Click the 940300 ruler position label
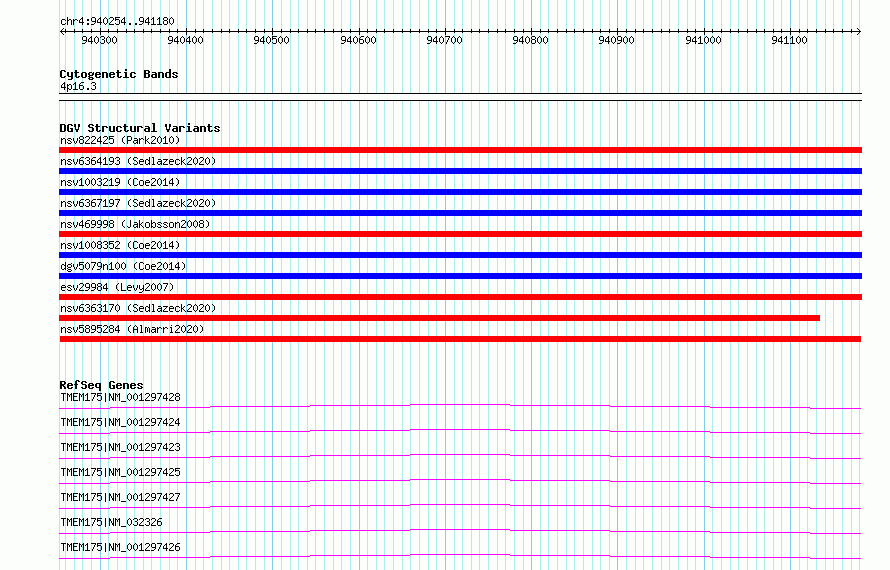This screenshot has height=570, width=890. (99, 40)
